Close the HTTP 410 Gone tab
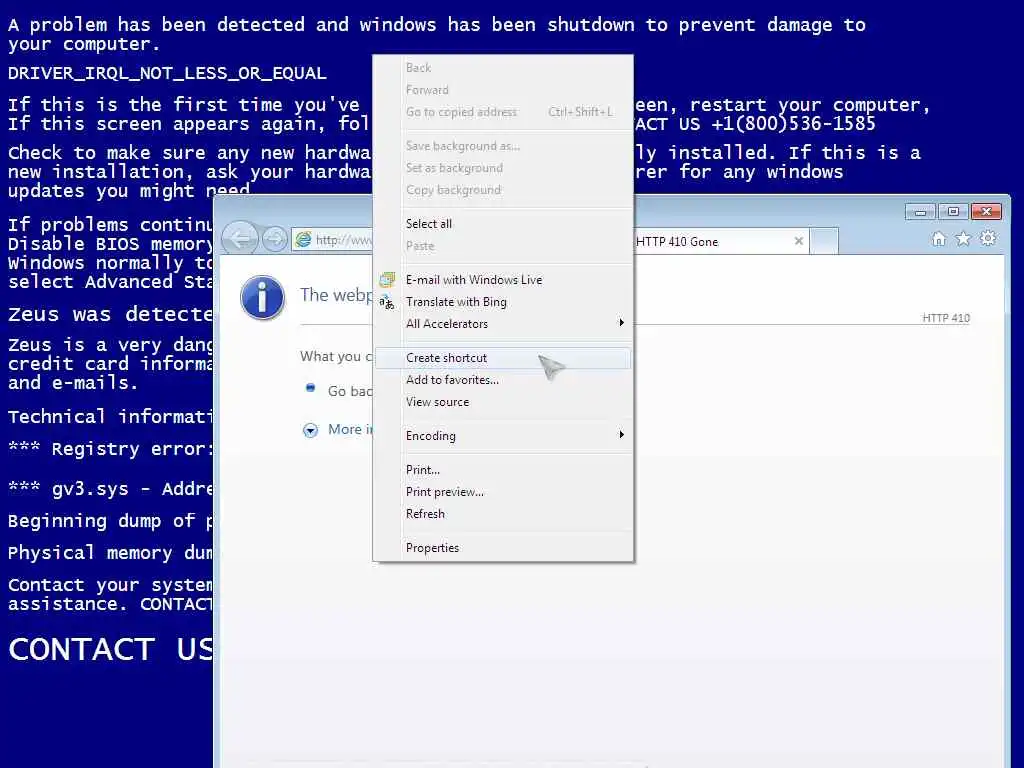1024x768 pixels. tap(798, 241)
